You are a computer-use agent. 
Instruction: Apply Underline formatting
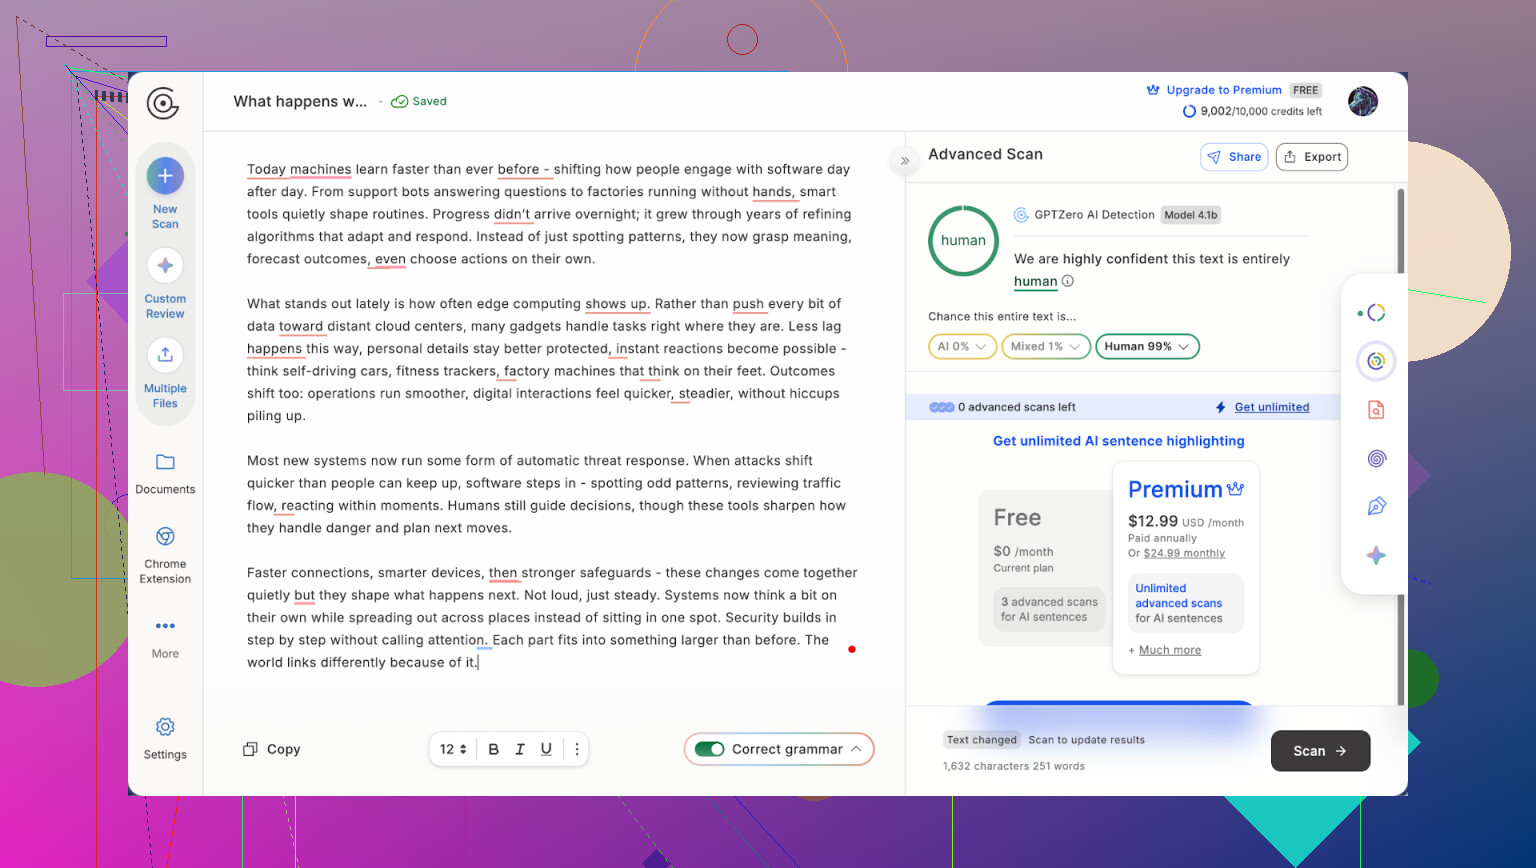[546, 749]
